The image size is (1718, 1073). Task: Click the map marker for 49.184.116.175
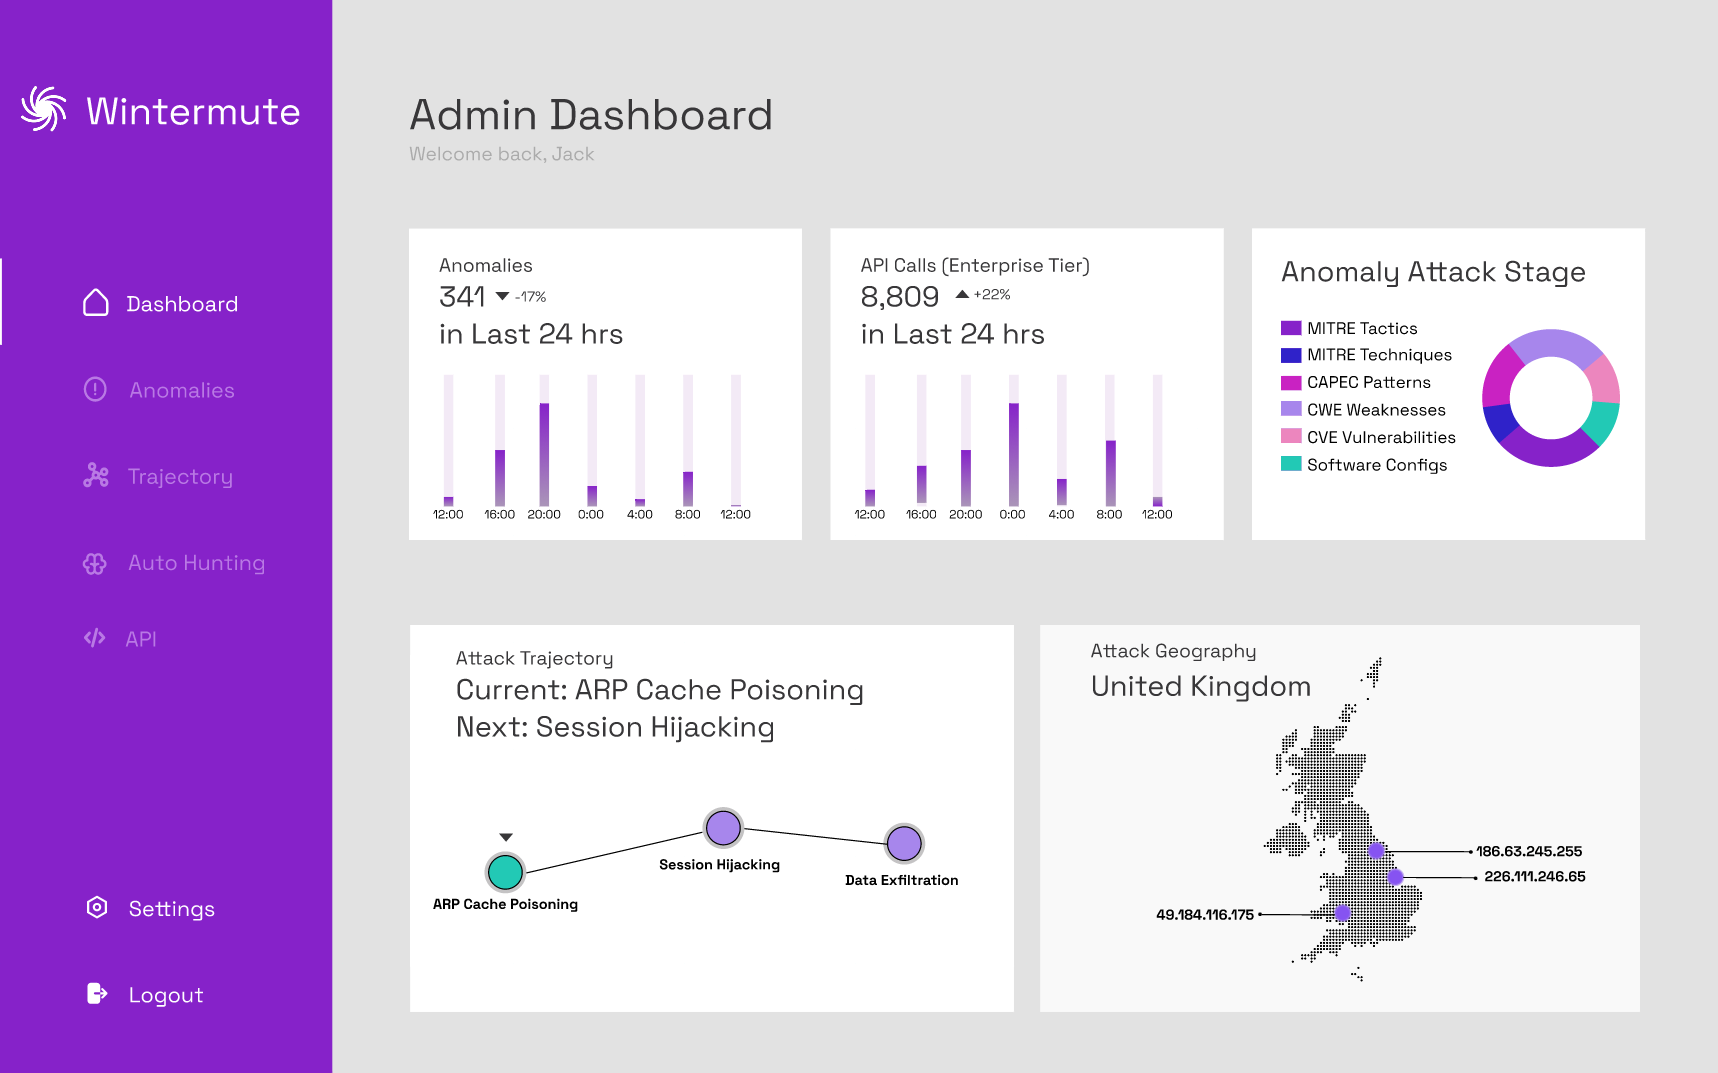1342,913
